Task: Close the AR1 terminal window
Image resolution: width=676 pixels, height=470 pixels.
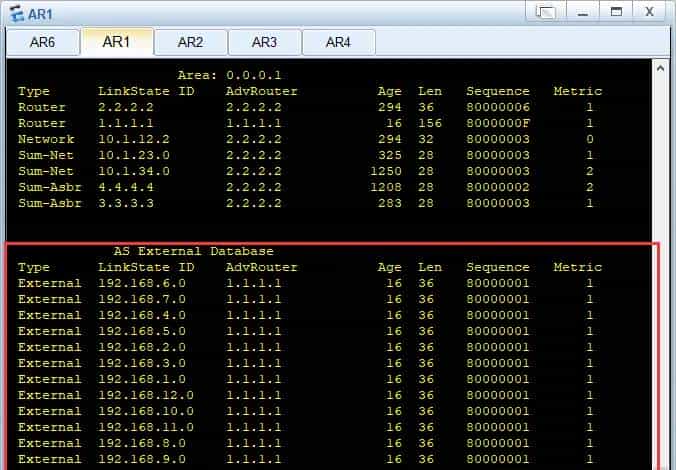Action: [x=649, y=12]
